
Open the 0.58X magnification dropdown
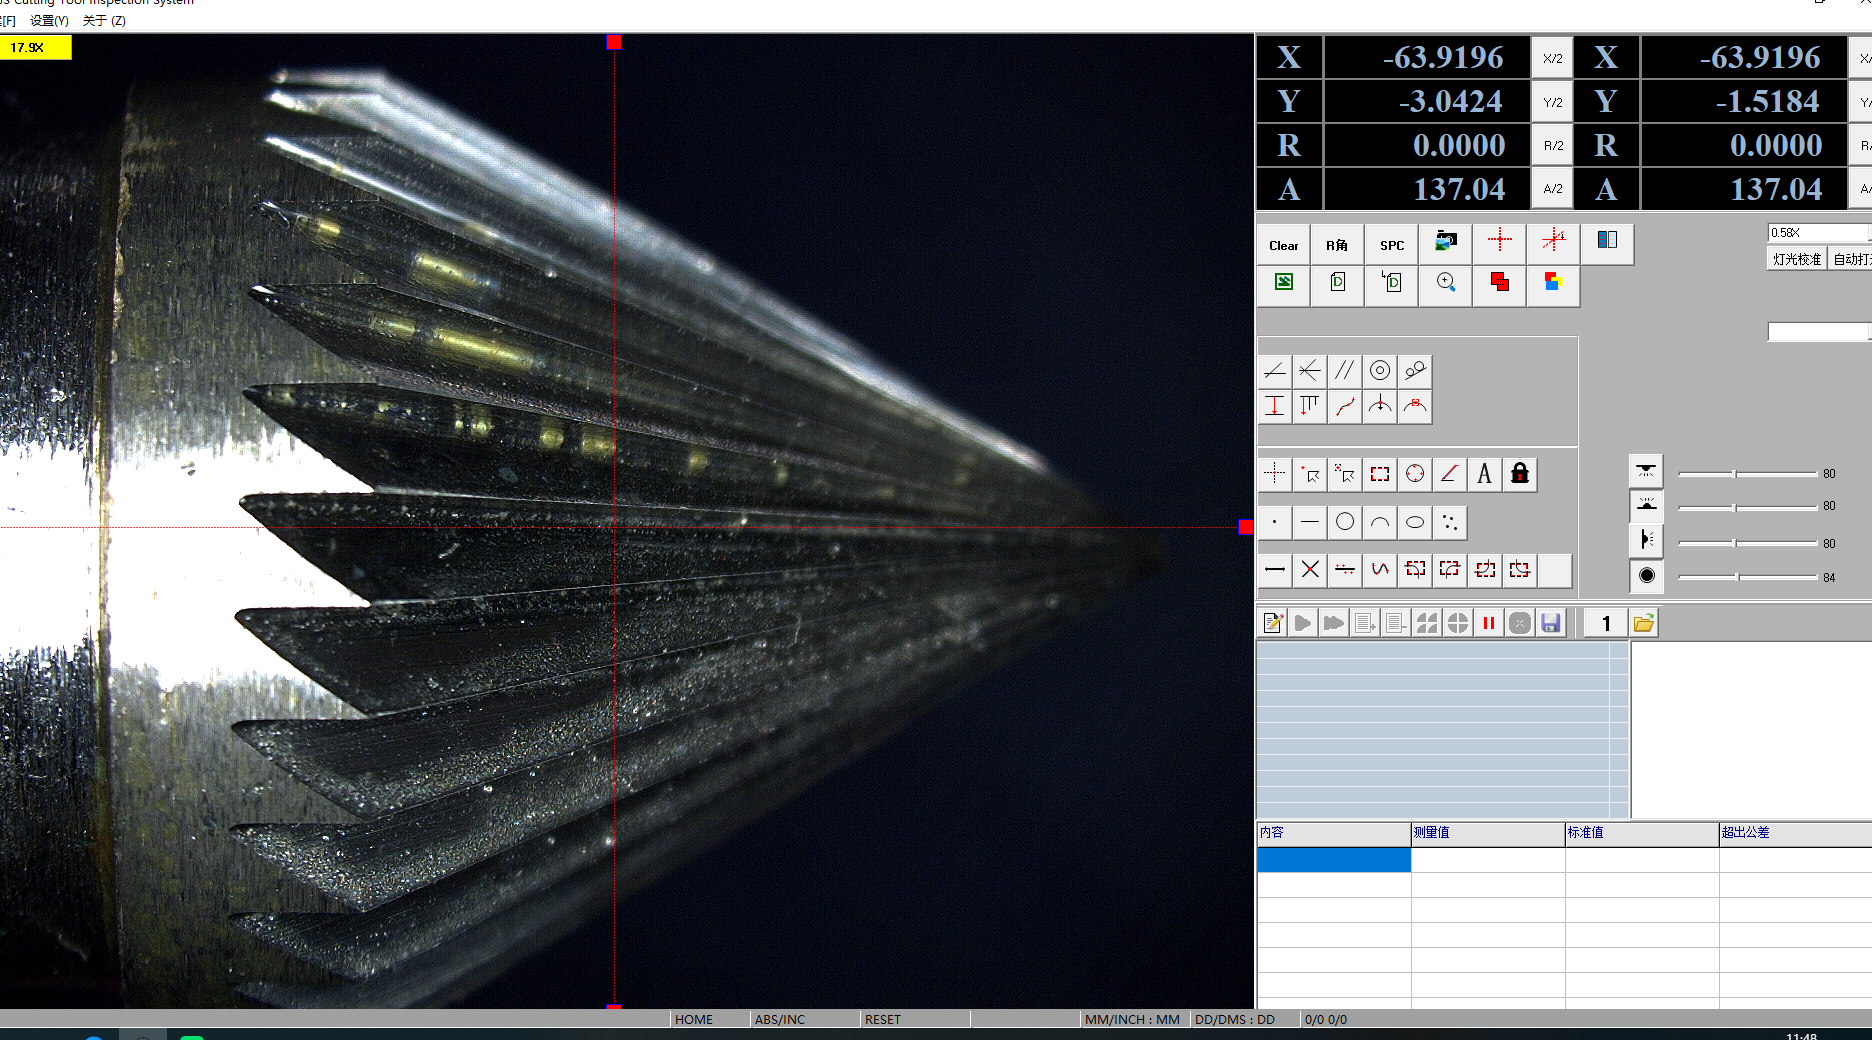click(1818, 232)
